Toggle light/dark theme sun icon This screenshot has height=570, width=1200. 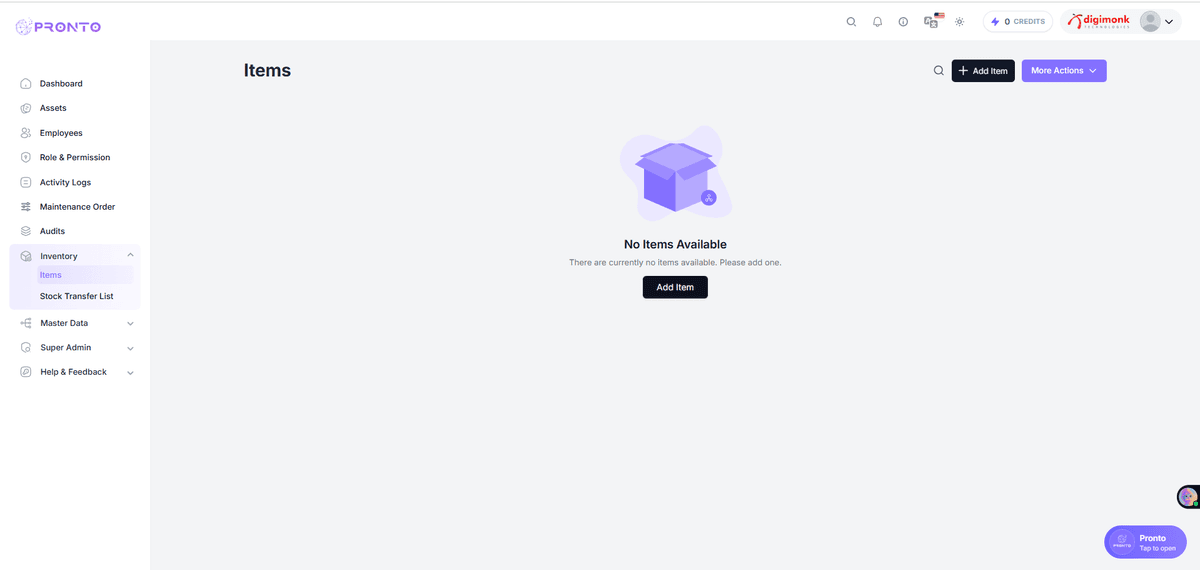coord(959,21)
